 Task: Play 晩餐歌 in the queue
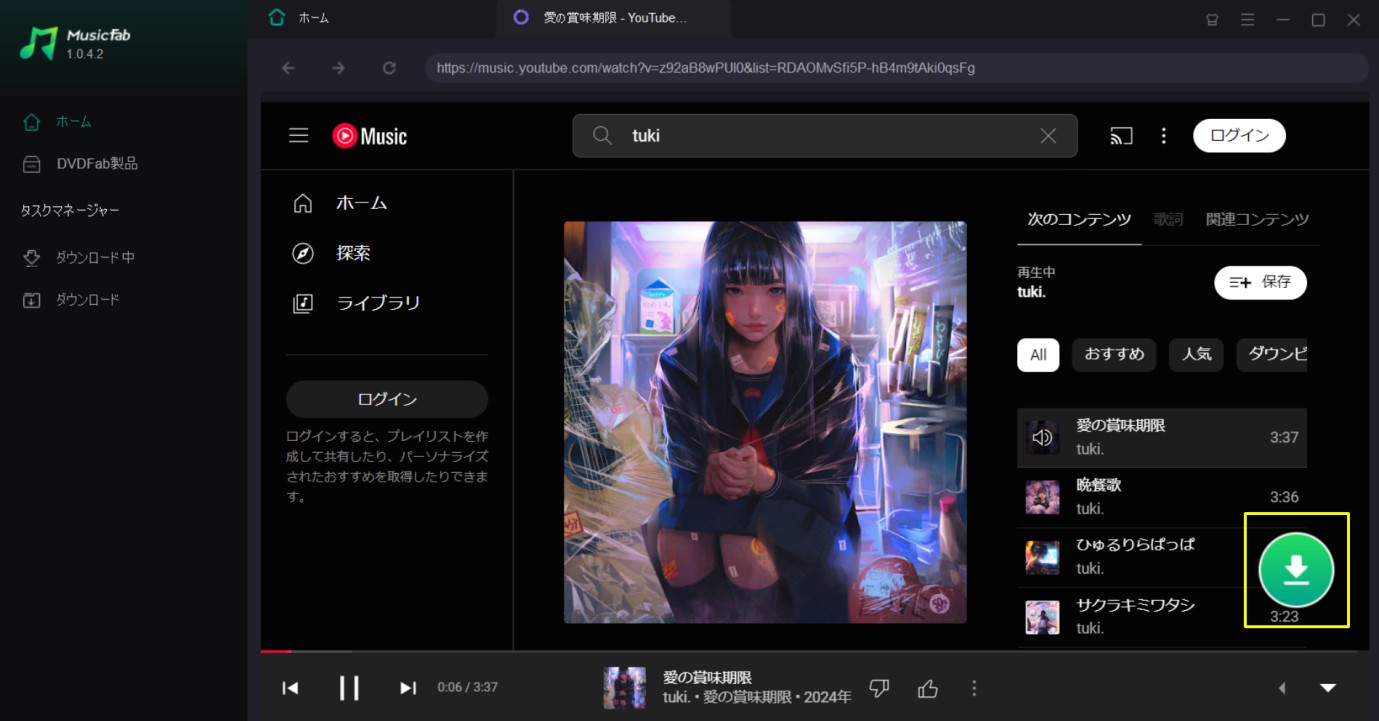click(x=1162, y=497)
